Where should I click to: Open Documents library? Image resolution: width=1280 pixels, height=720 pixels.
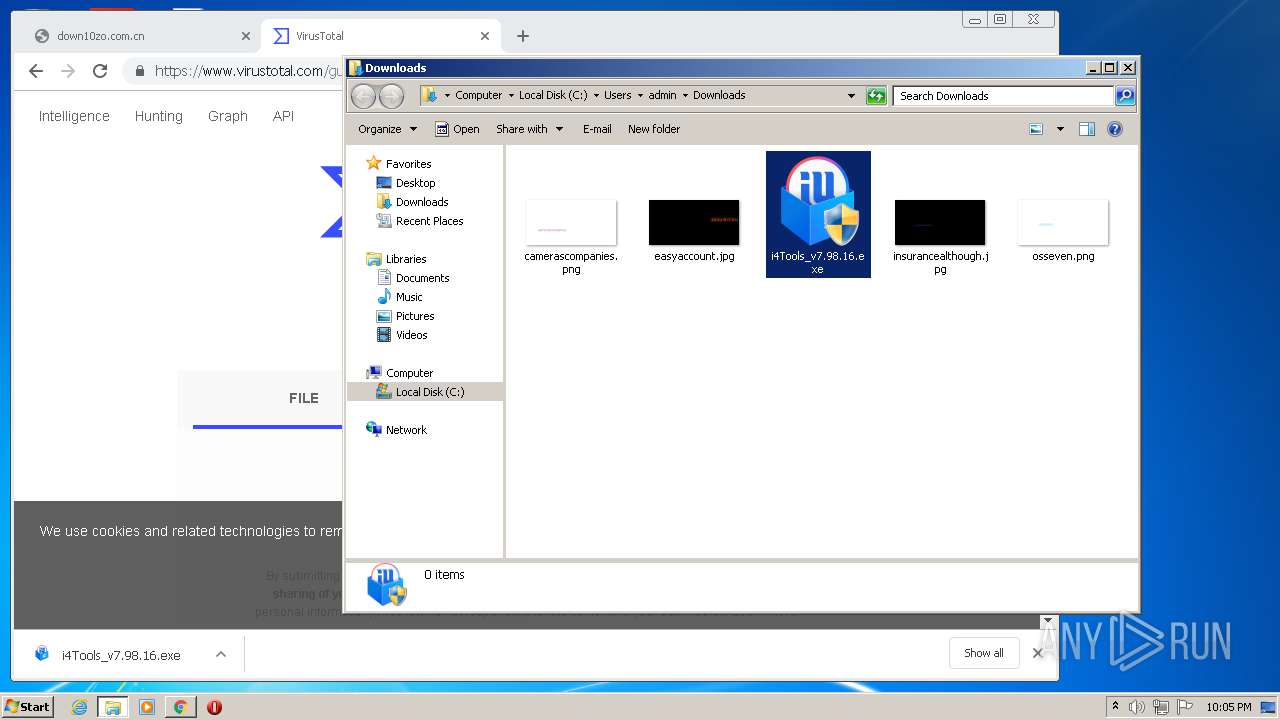coord(422,278)
